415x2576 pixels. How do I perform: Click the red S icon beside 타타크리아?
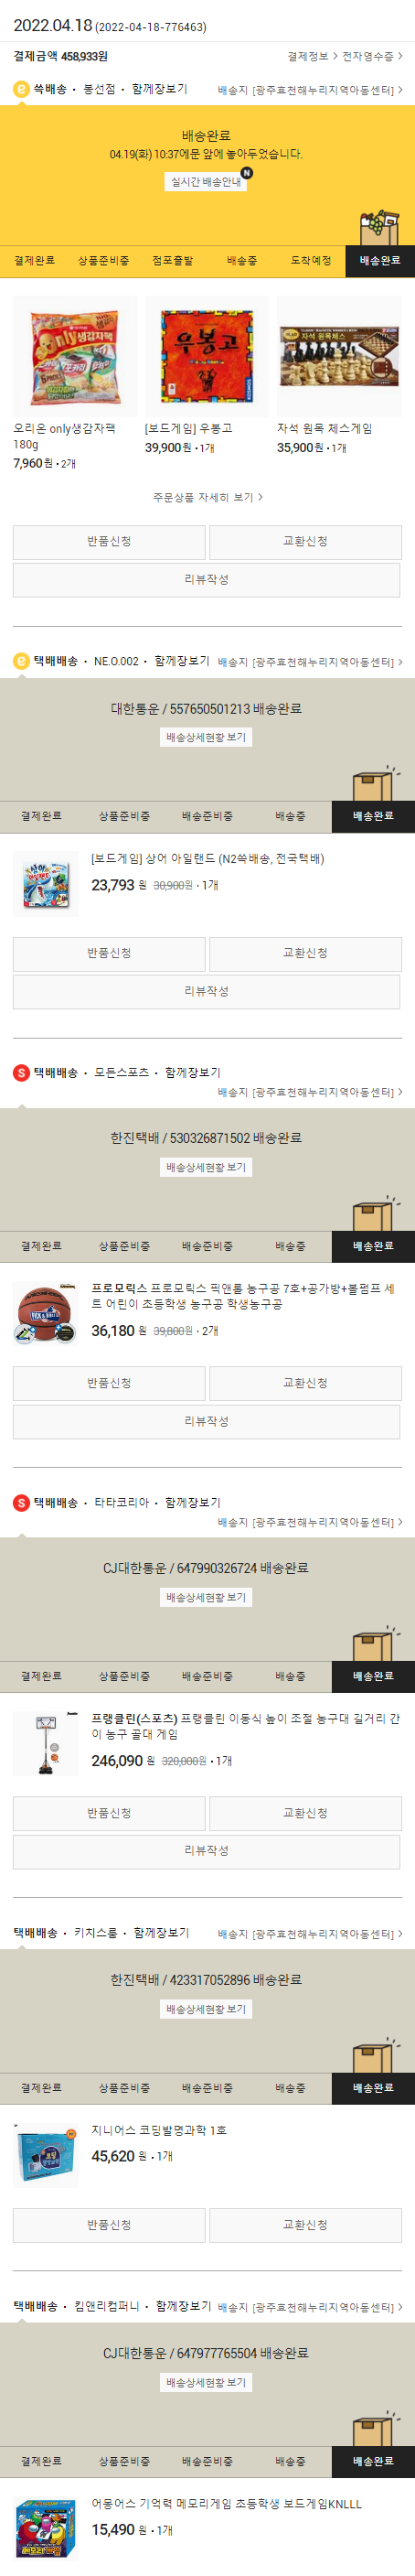[x=21, y=1502]
